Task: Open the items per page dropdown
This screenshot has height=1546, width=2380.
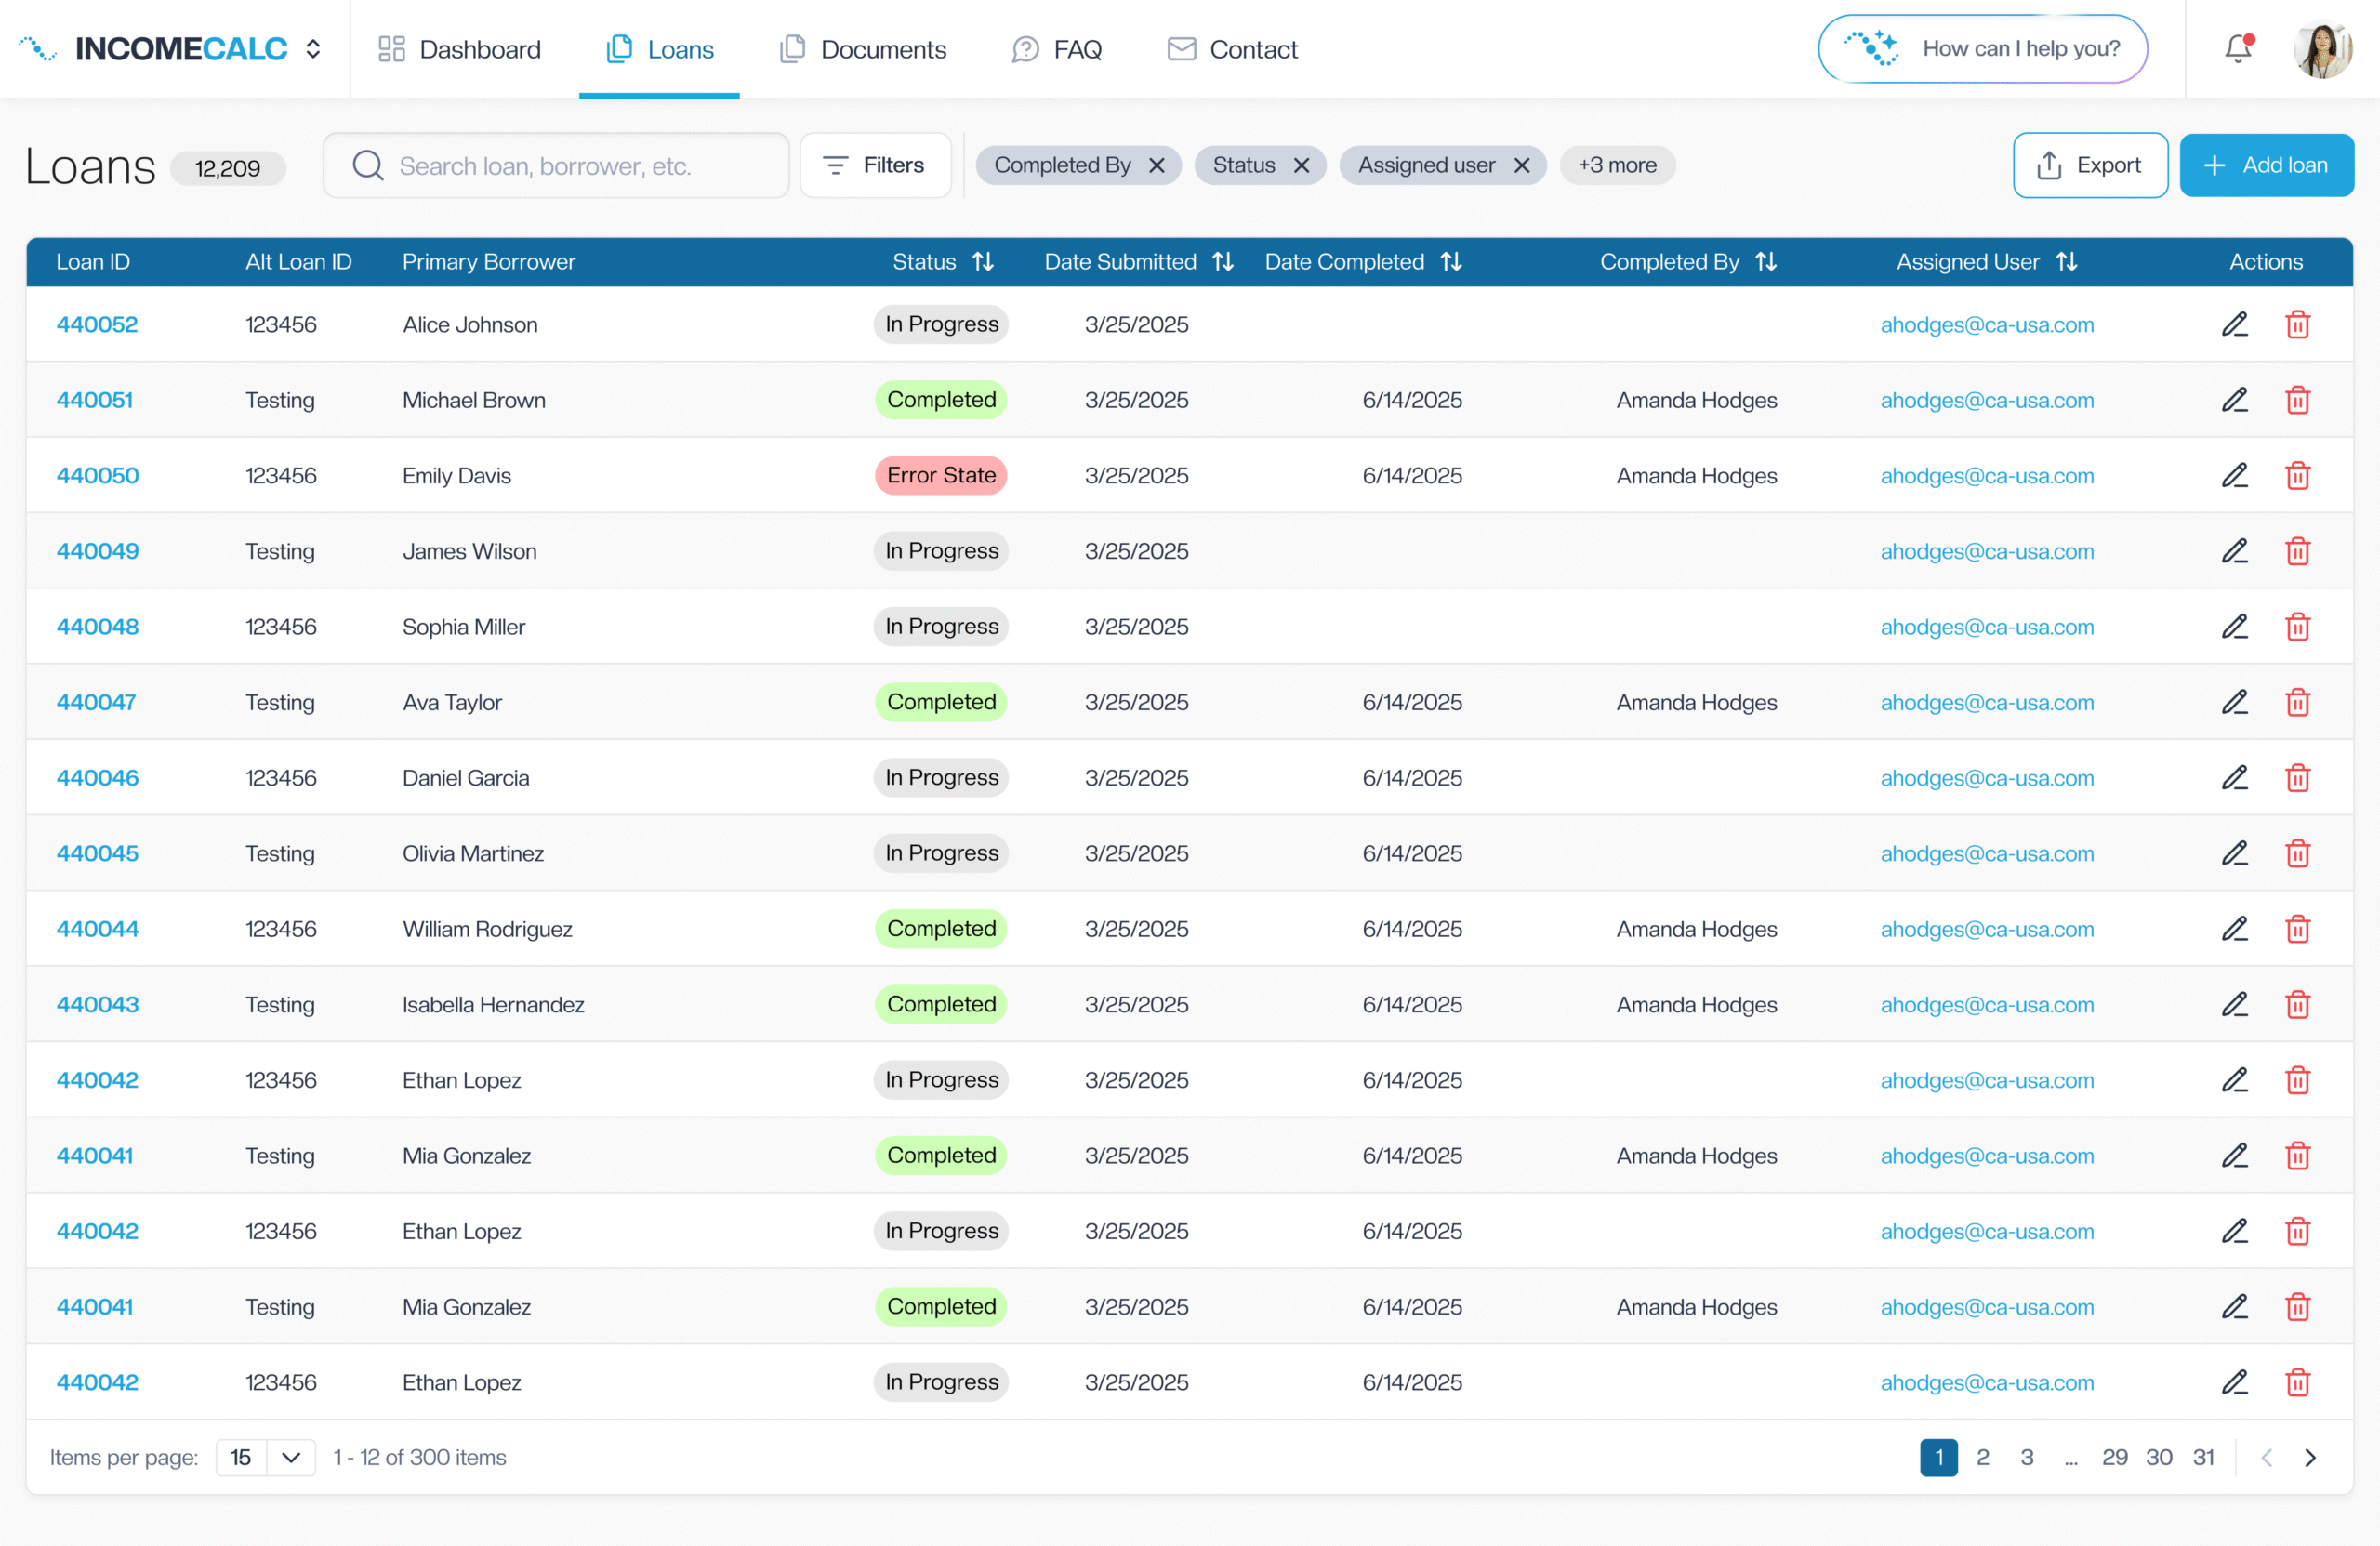Action: pos(290,1457)
